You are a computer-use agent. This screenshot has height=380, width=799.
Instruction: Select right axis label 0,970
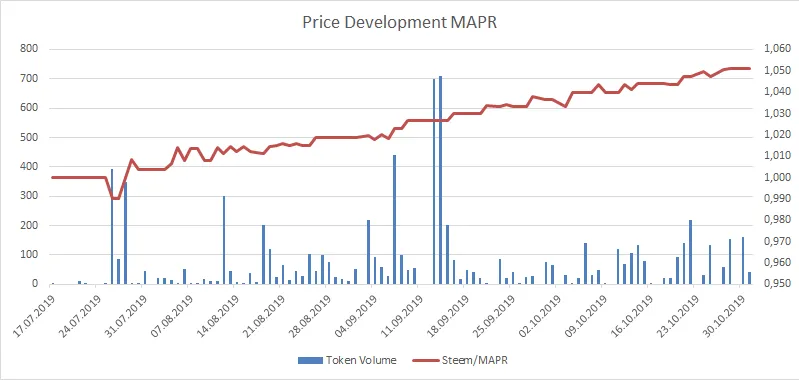tap(777, 241)
